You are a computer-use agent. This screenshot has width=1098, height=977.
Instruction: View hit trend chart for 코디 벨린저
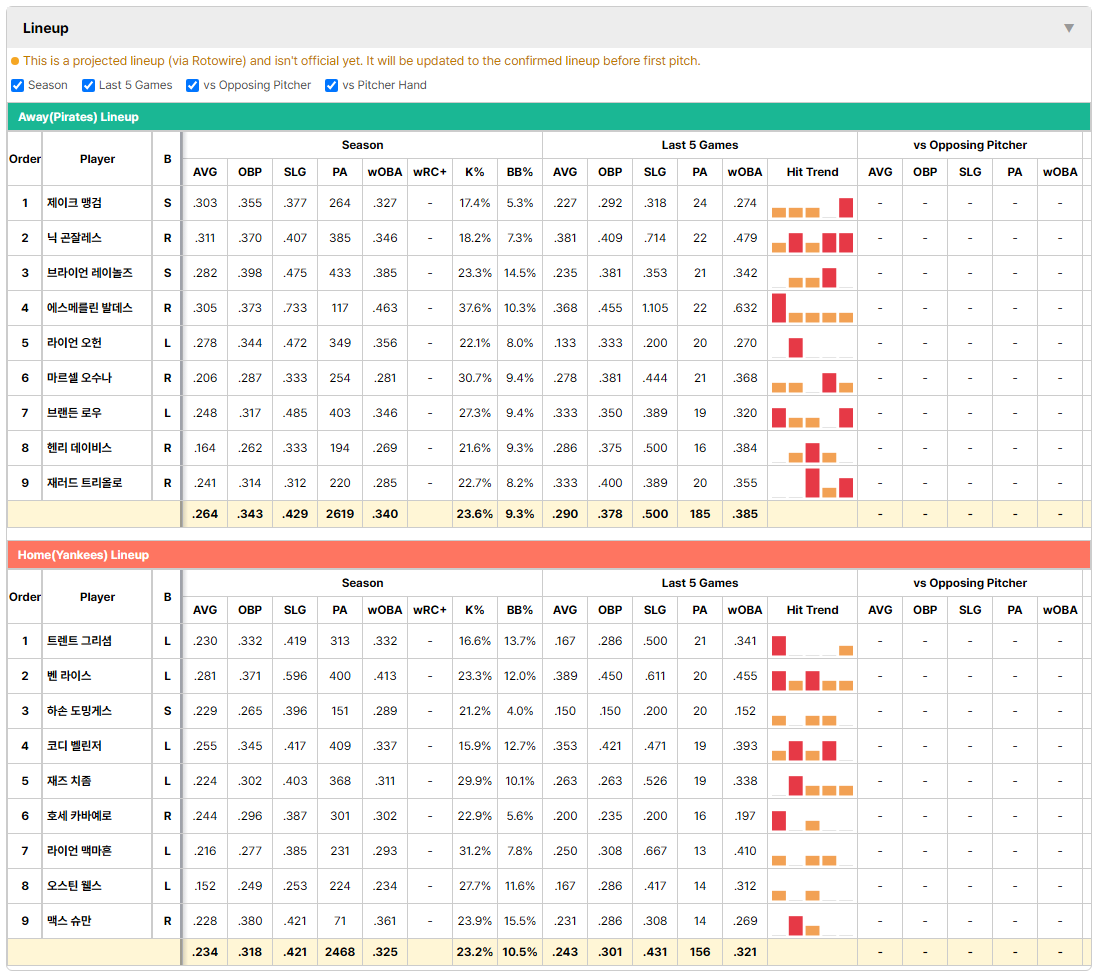click(x=812, y=747)
